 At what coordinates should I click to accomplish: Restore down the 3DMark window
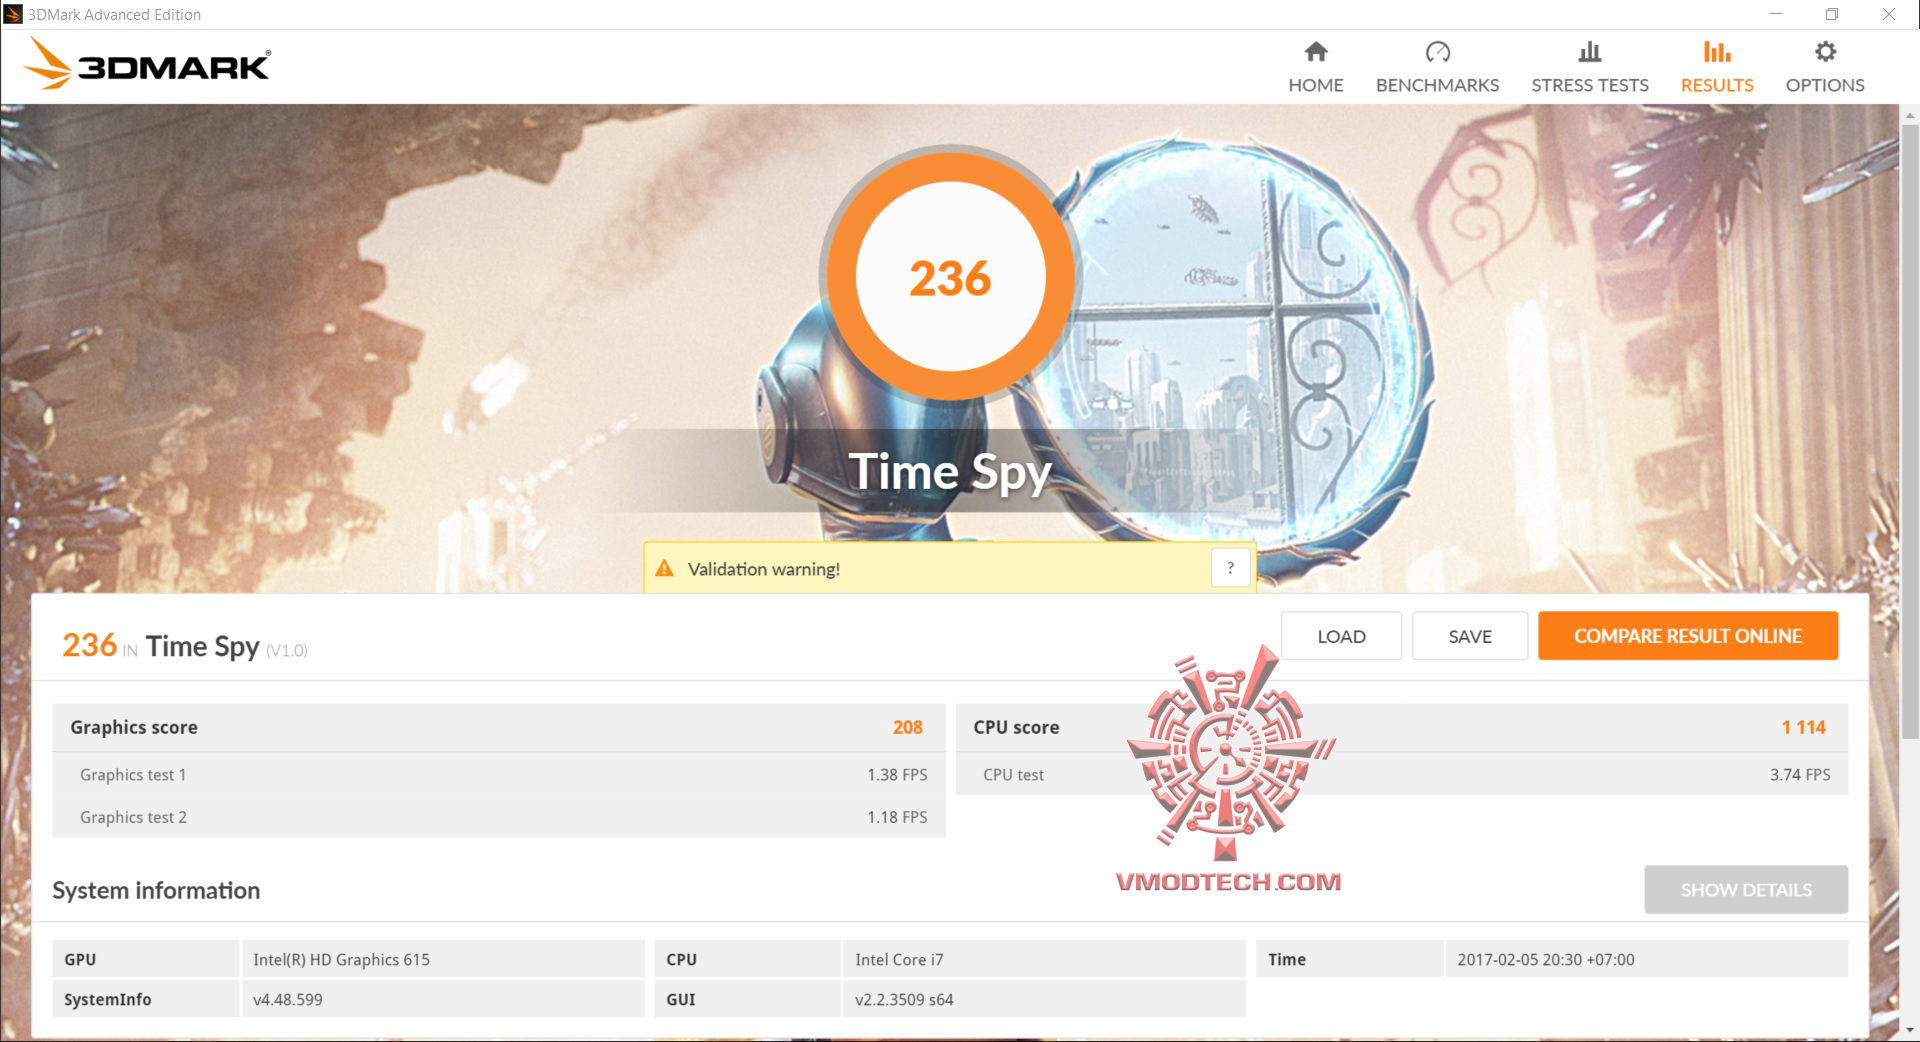[1832, 14]
